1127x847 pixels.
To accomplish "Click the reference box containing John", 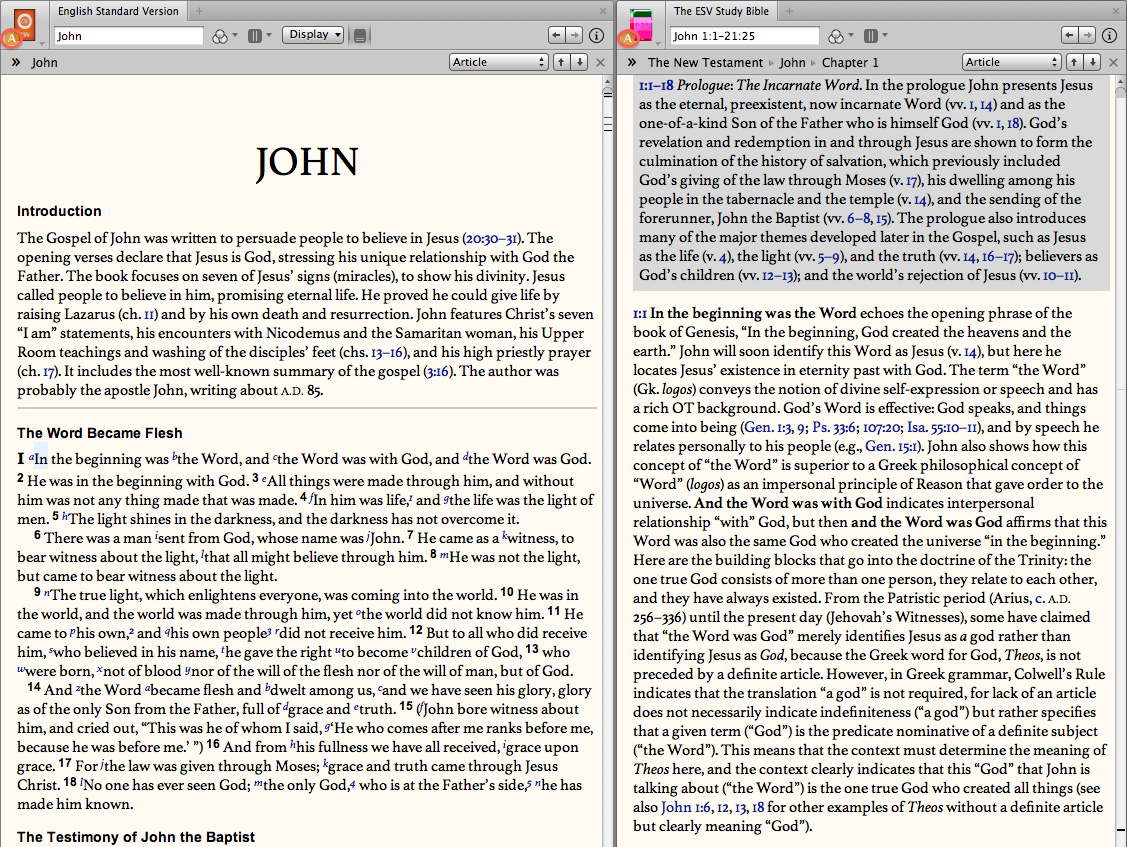I will click(129, 36).
